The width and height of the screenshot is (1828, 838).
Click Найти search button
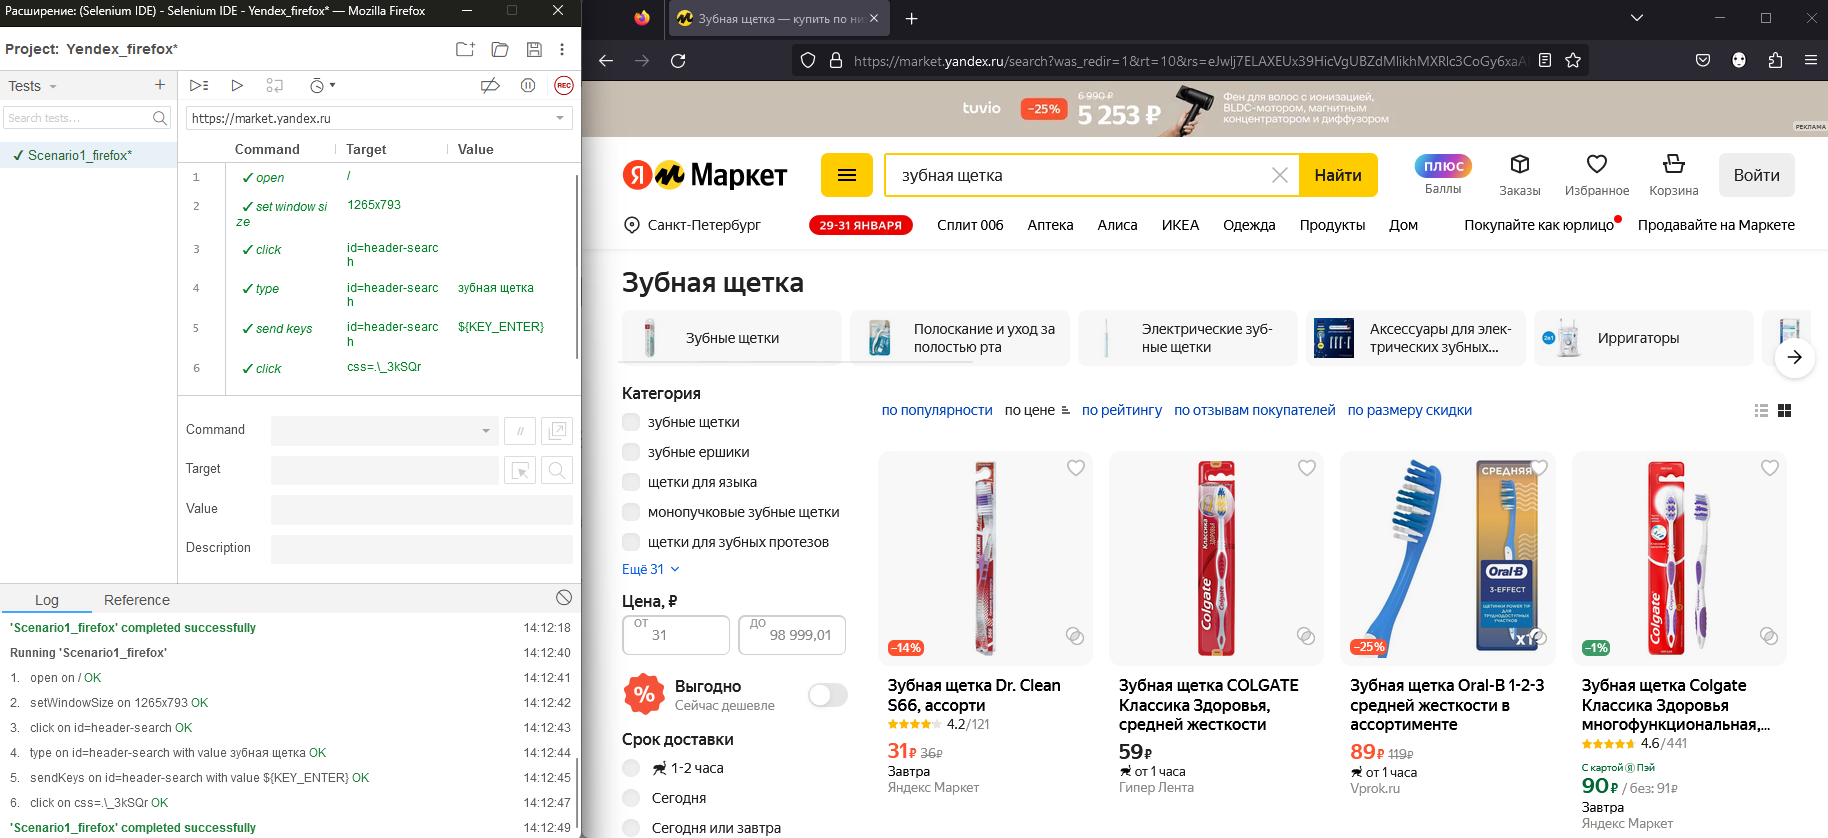pyautogui.click(x=1338, y=175)
